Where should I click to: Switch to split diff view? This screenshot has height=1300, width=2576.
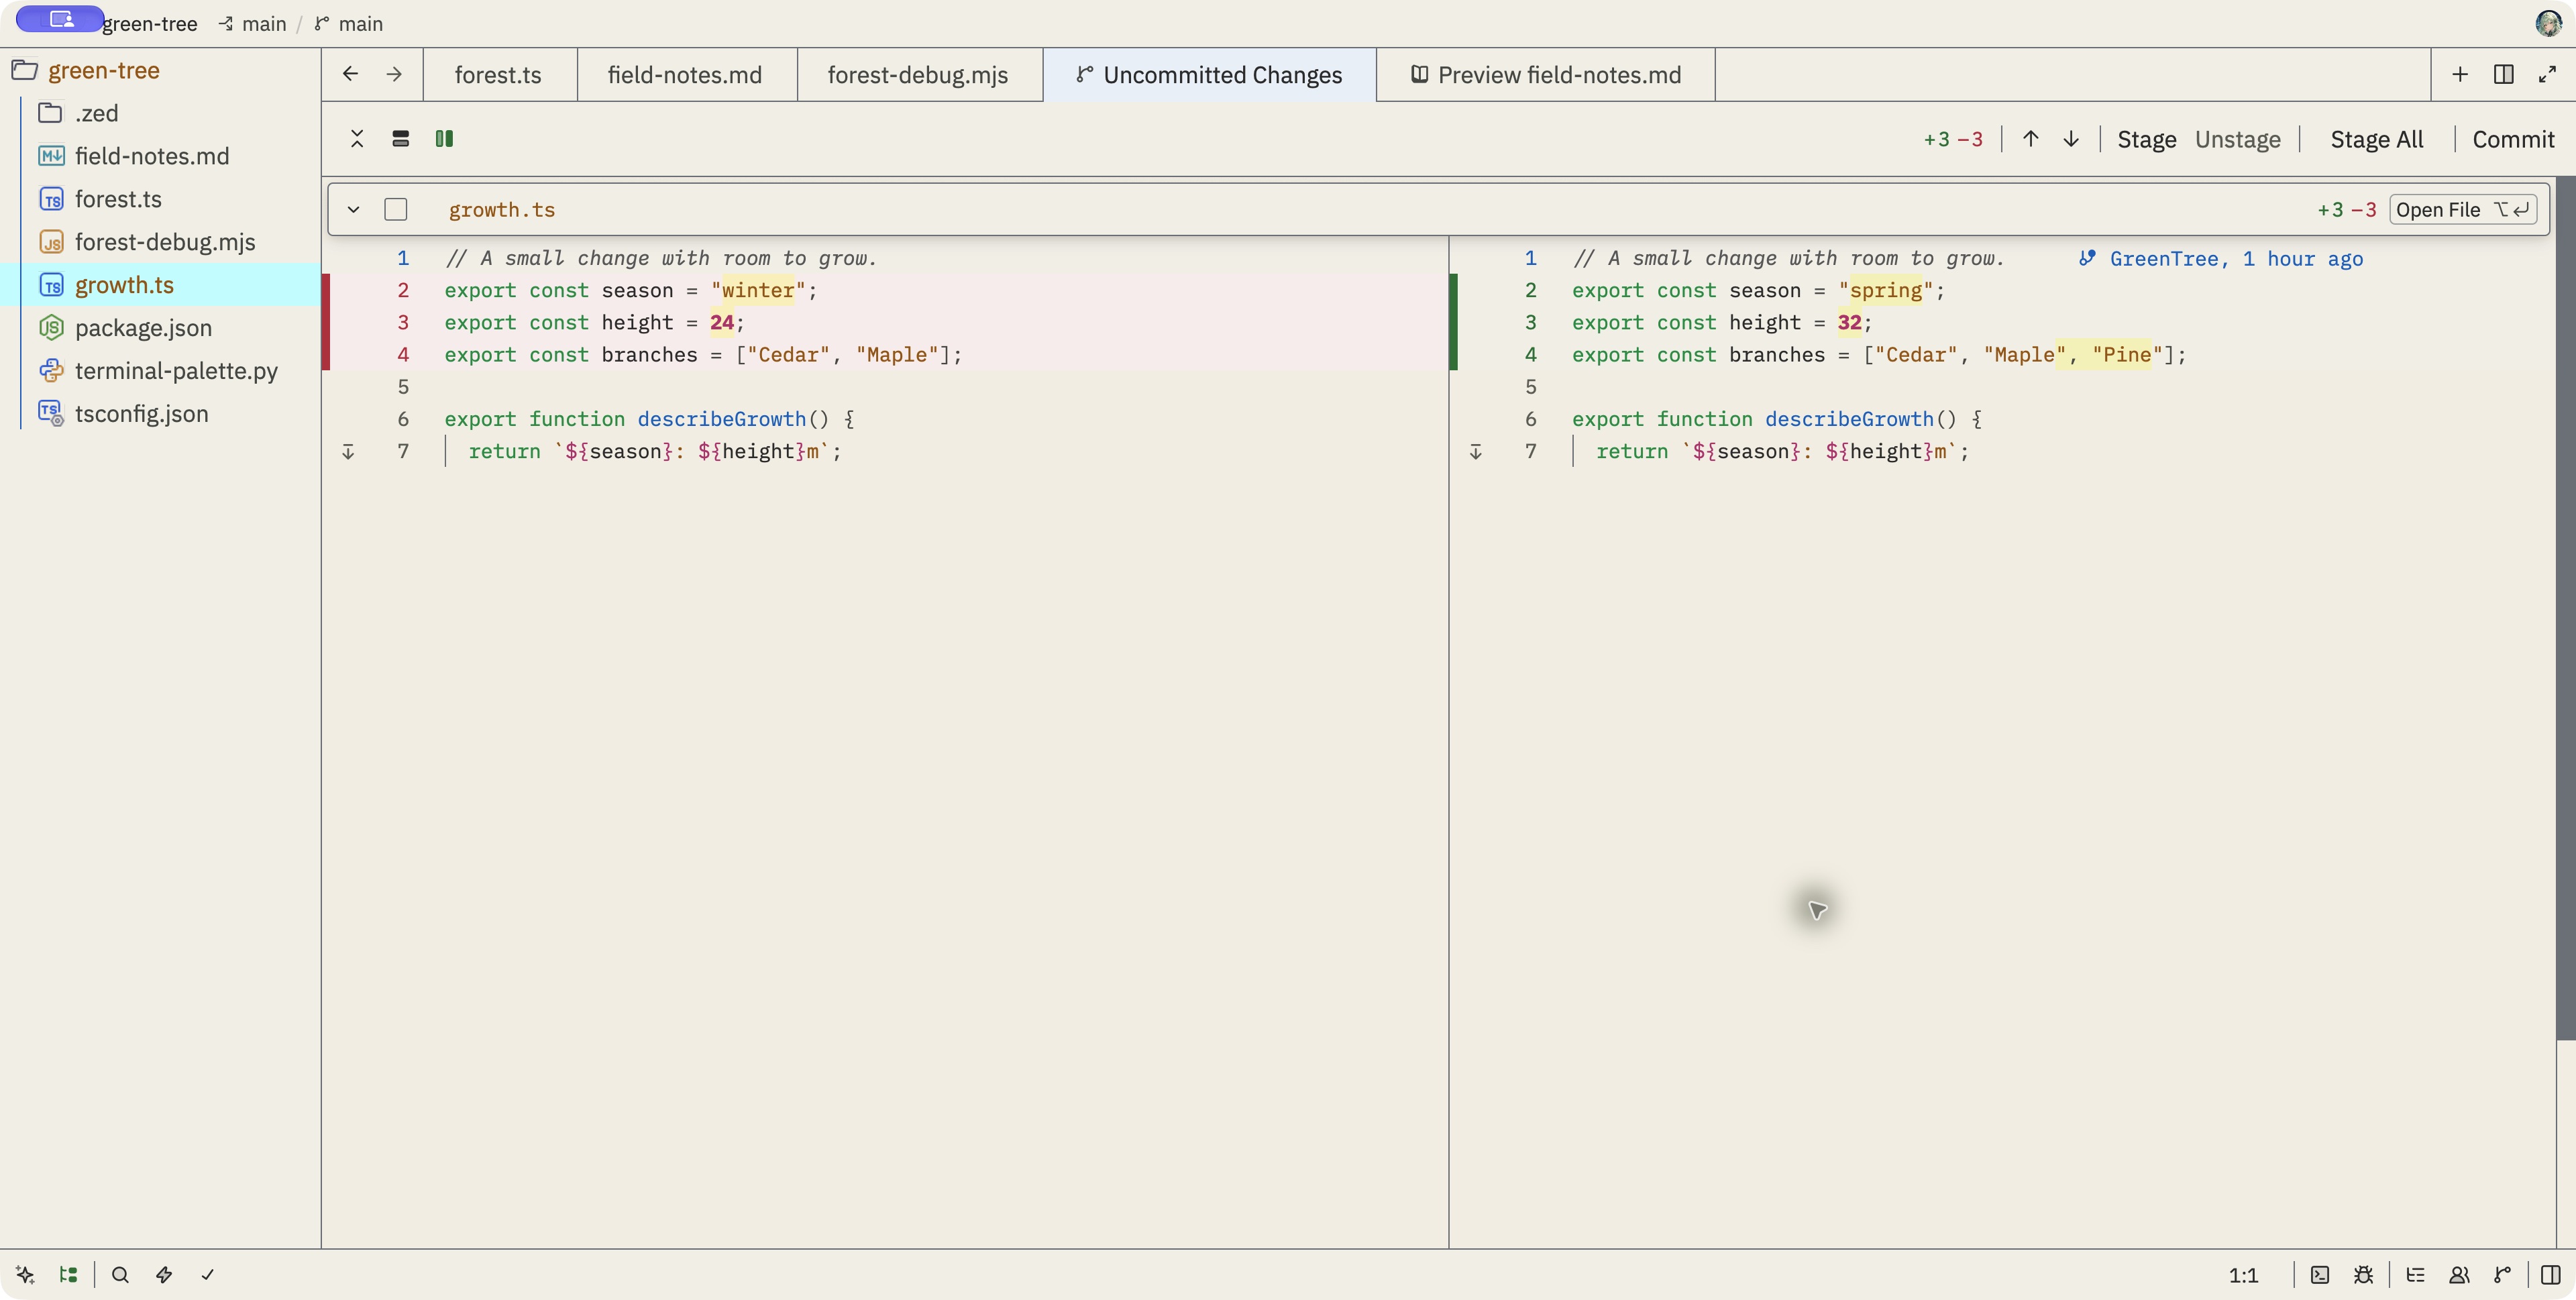point(444,139)
